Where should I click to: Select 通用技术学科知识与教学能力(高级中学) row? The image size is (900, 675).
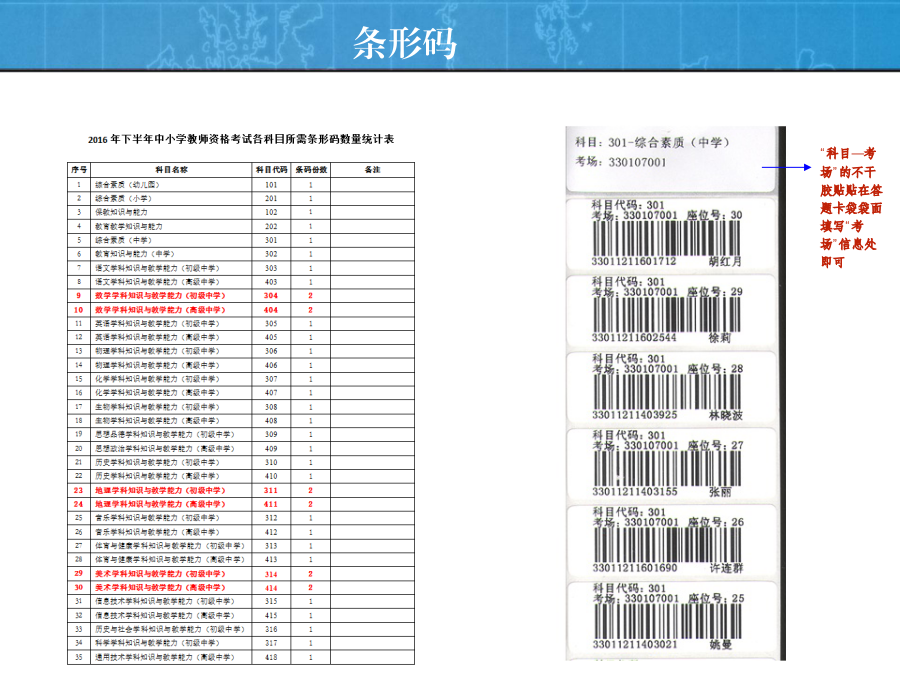click(x=241, y=657)
